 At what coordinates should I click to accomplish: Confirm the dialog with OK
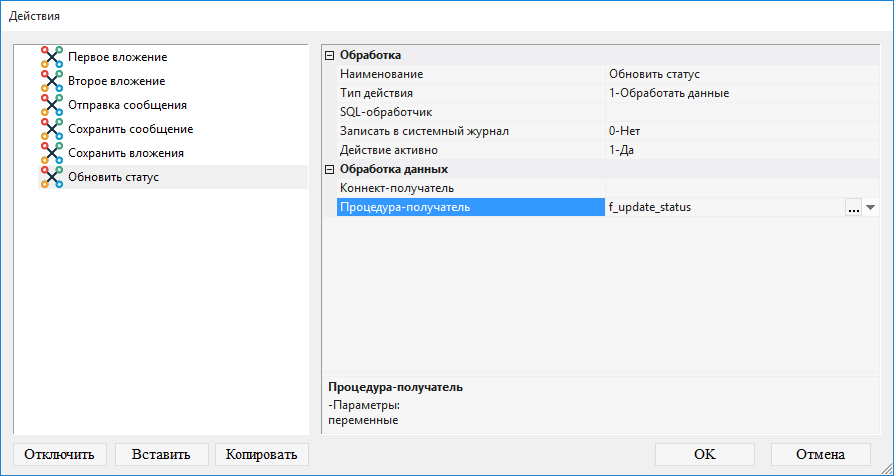704,454
